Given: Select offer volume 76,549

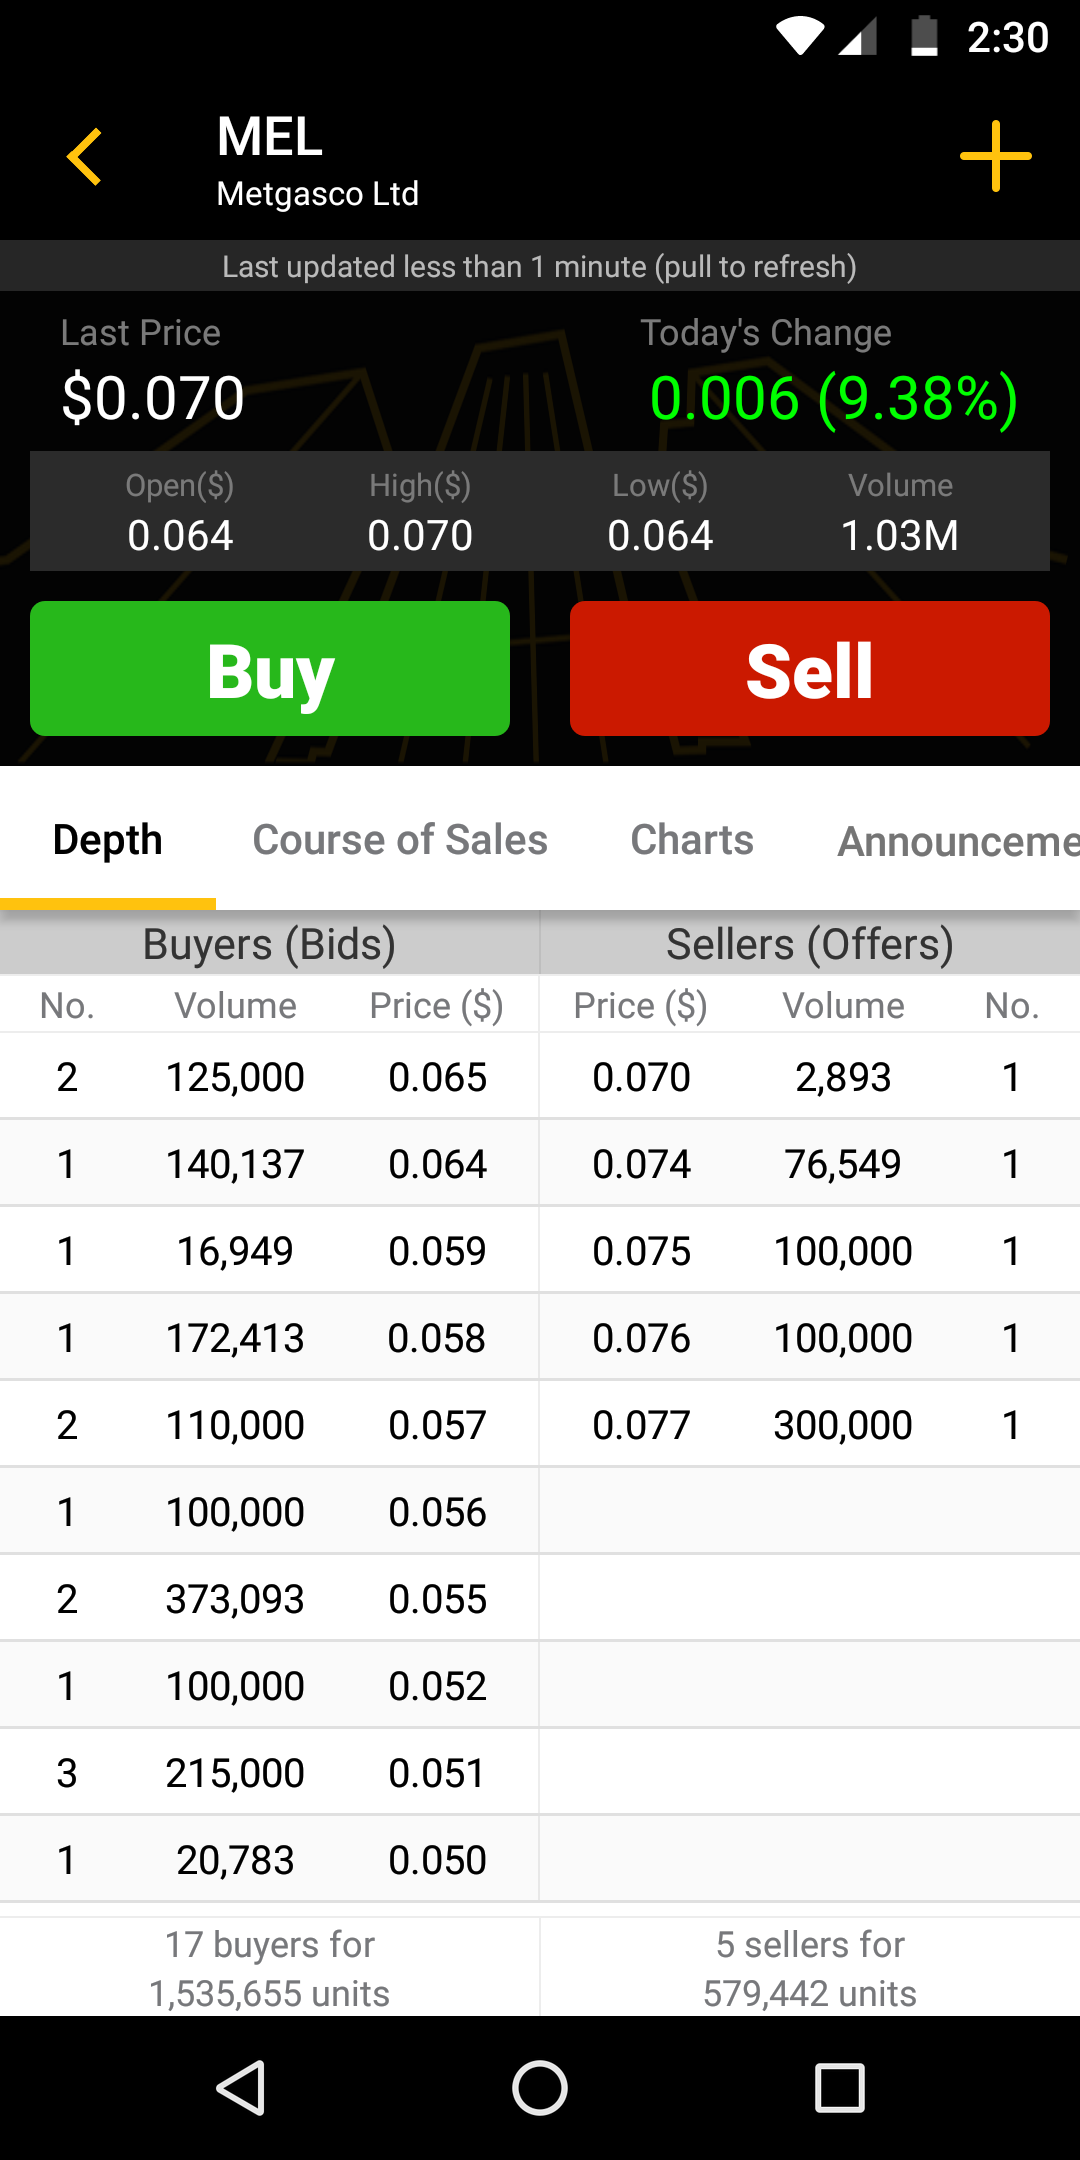Looking at the screenshot, I should point(843,1164).
